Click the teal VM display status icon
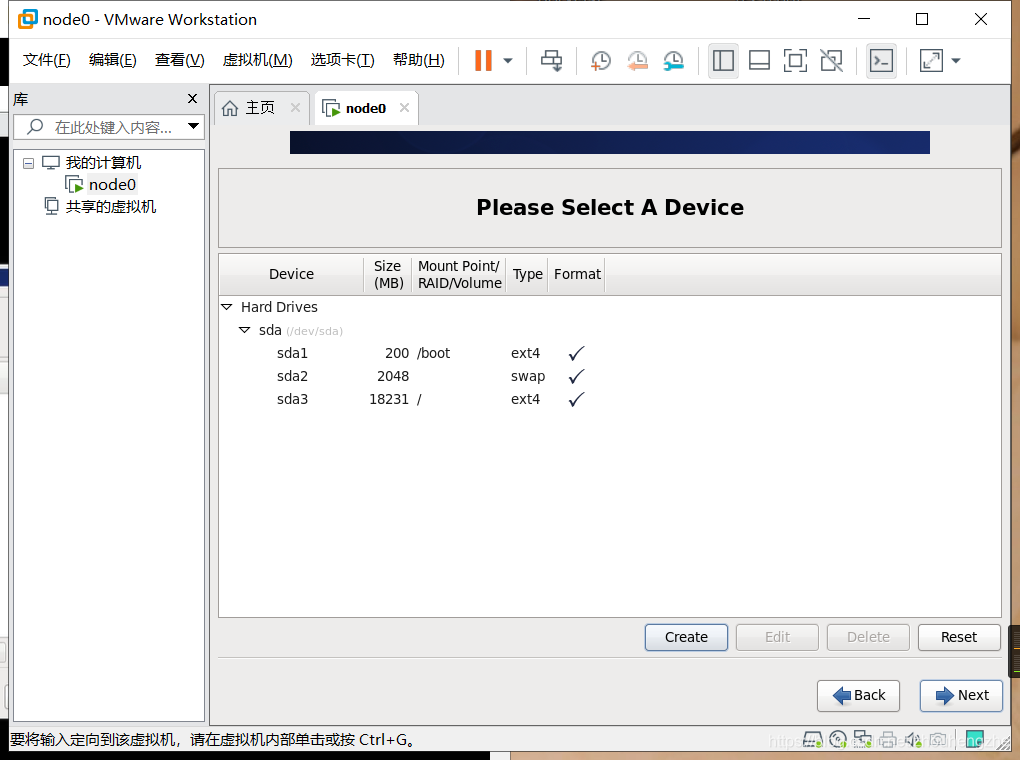 pyautogui.click(x=974, y=740)
